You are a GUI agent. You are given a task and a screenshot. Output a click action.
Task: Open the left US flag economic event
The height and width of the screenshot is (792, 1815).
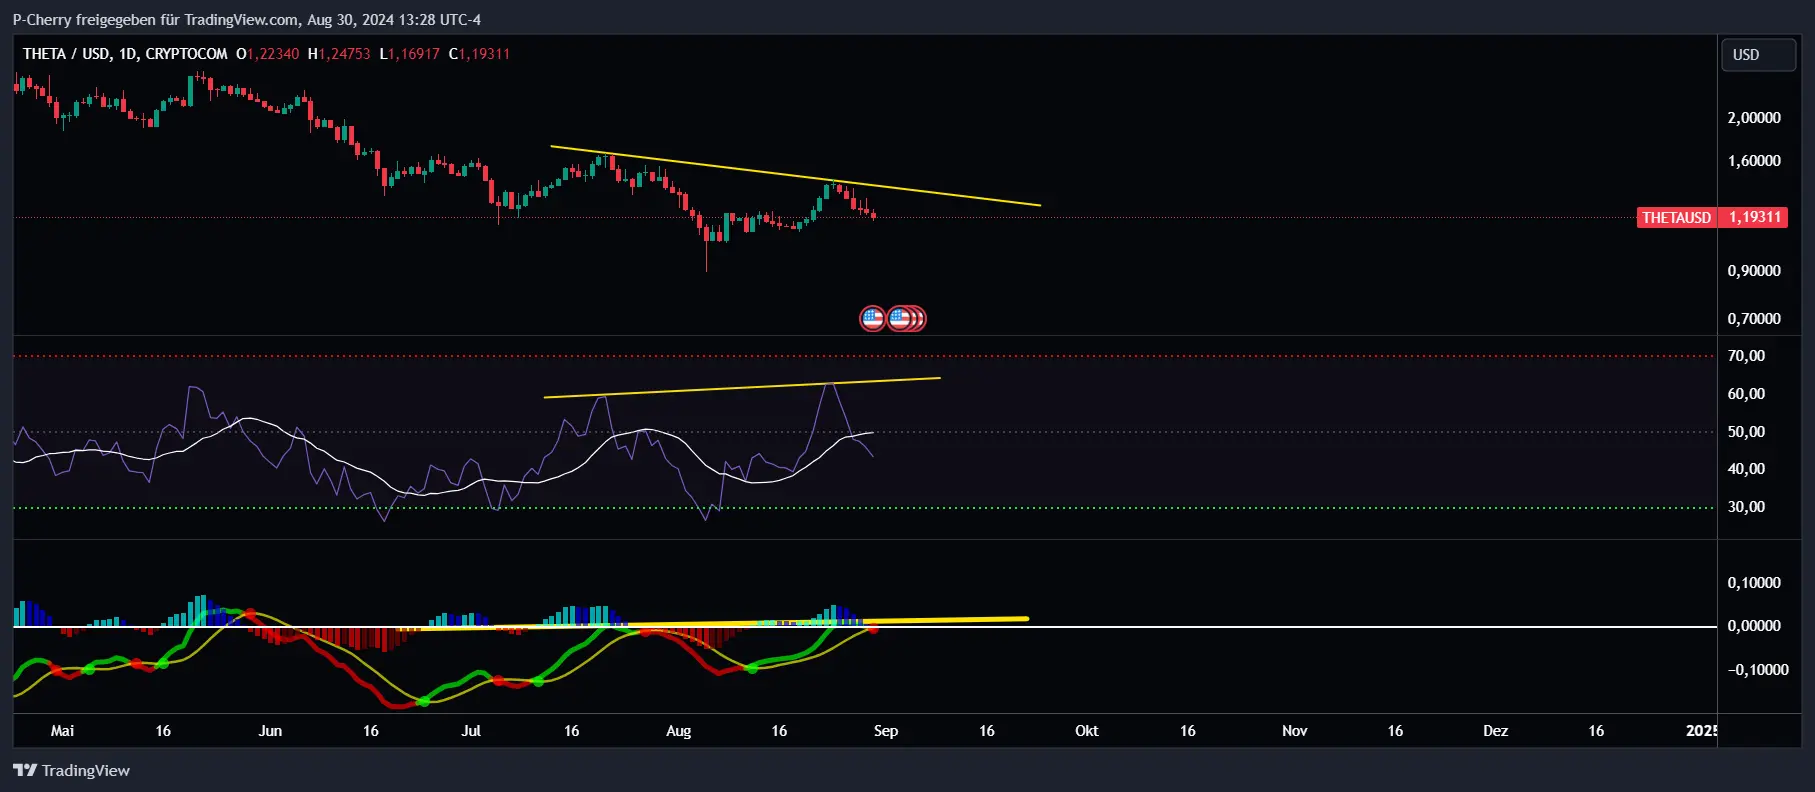pyautogui.click(x=873, y=319)
